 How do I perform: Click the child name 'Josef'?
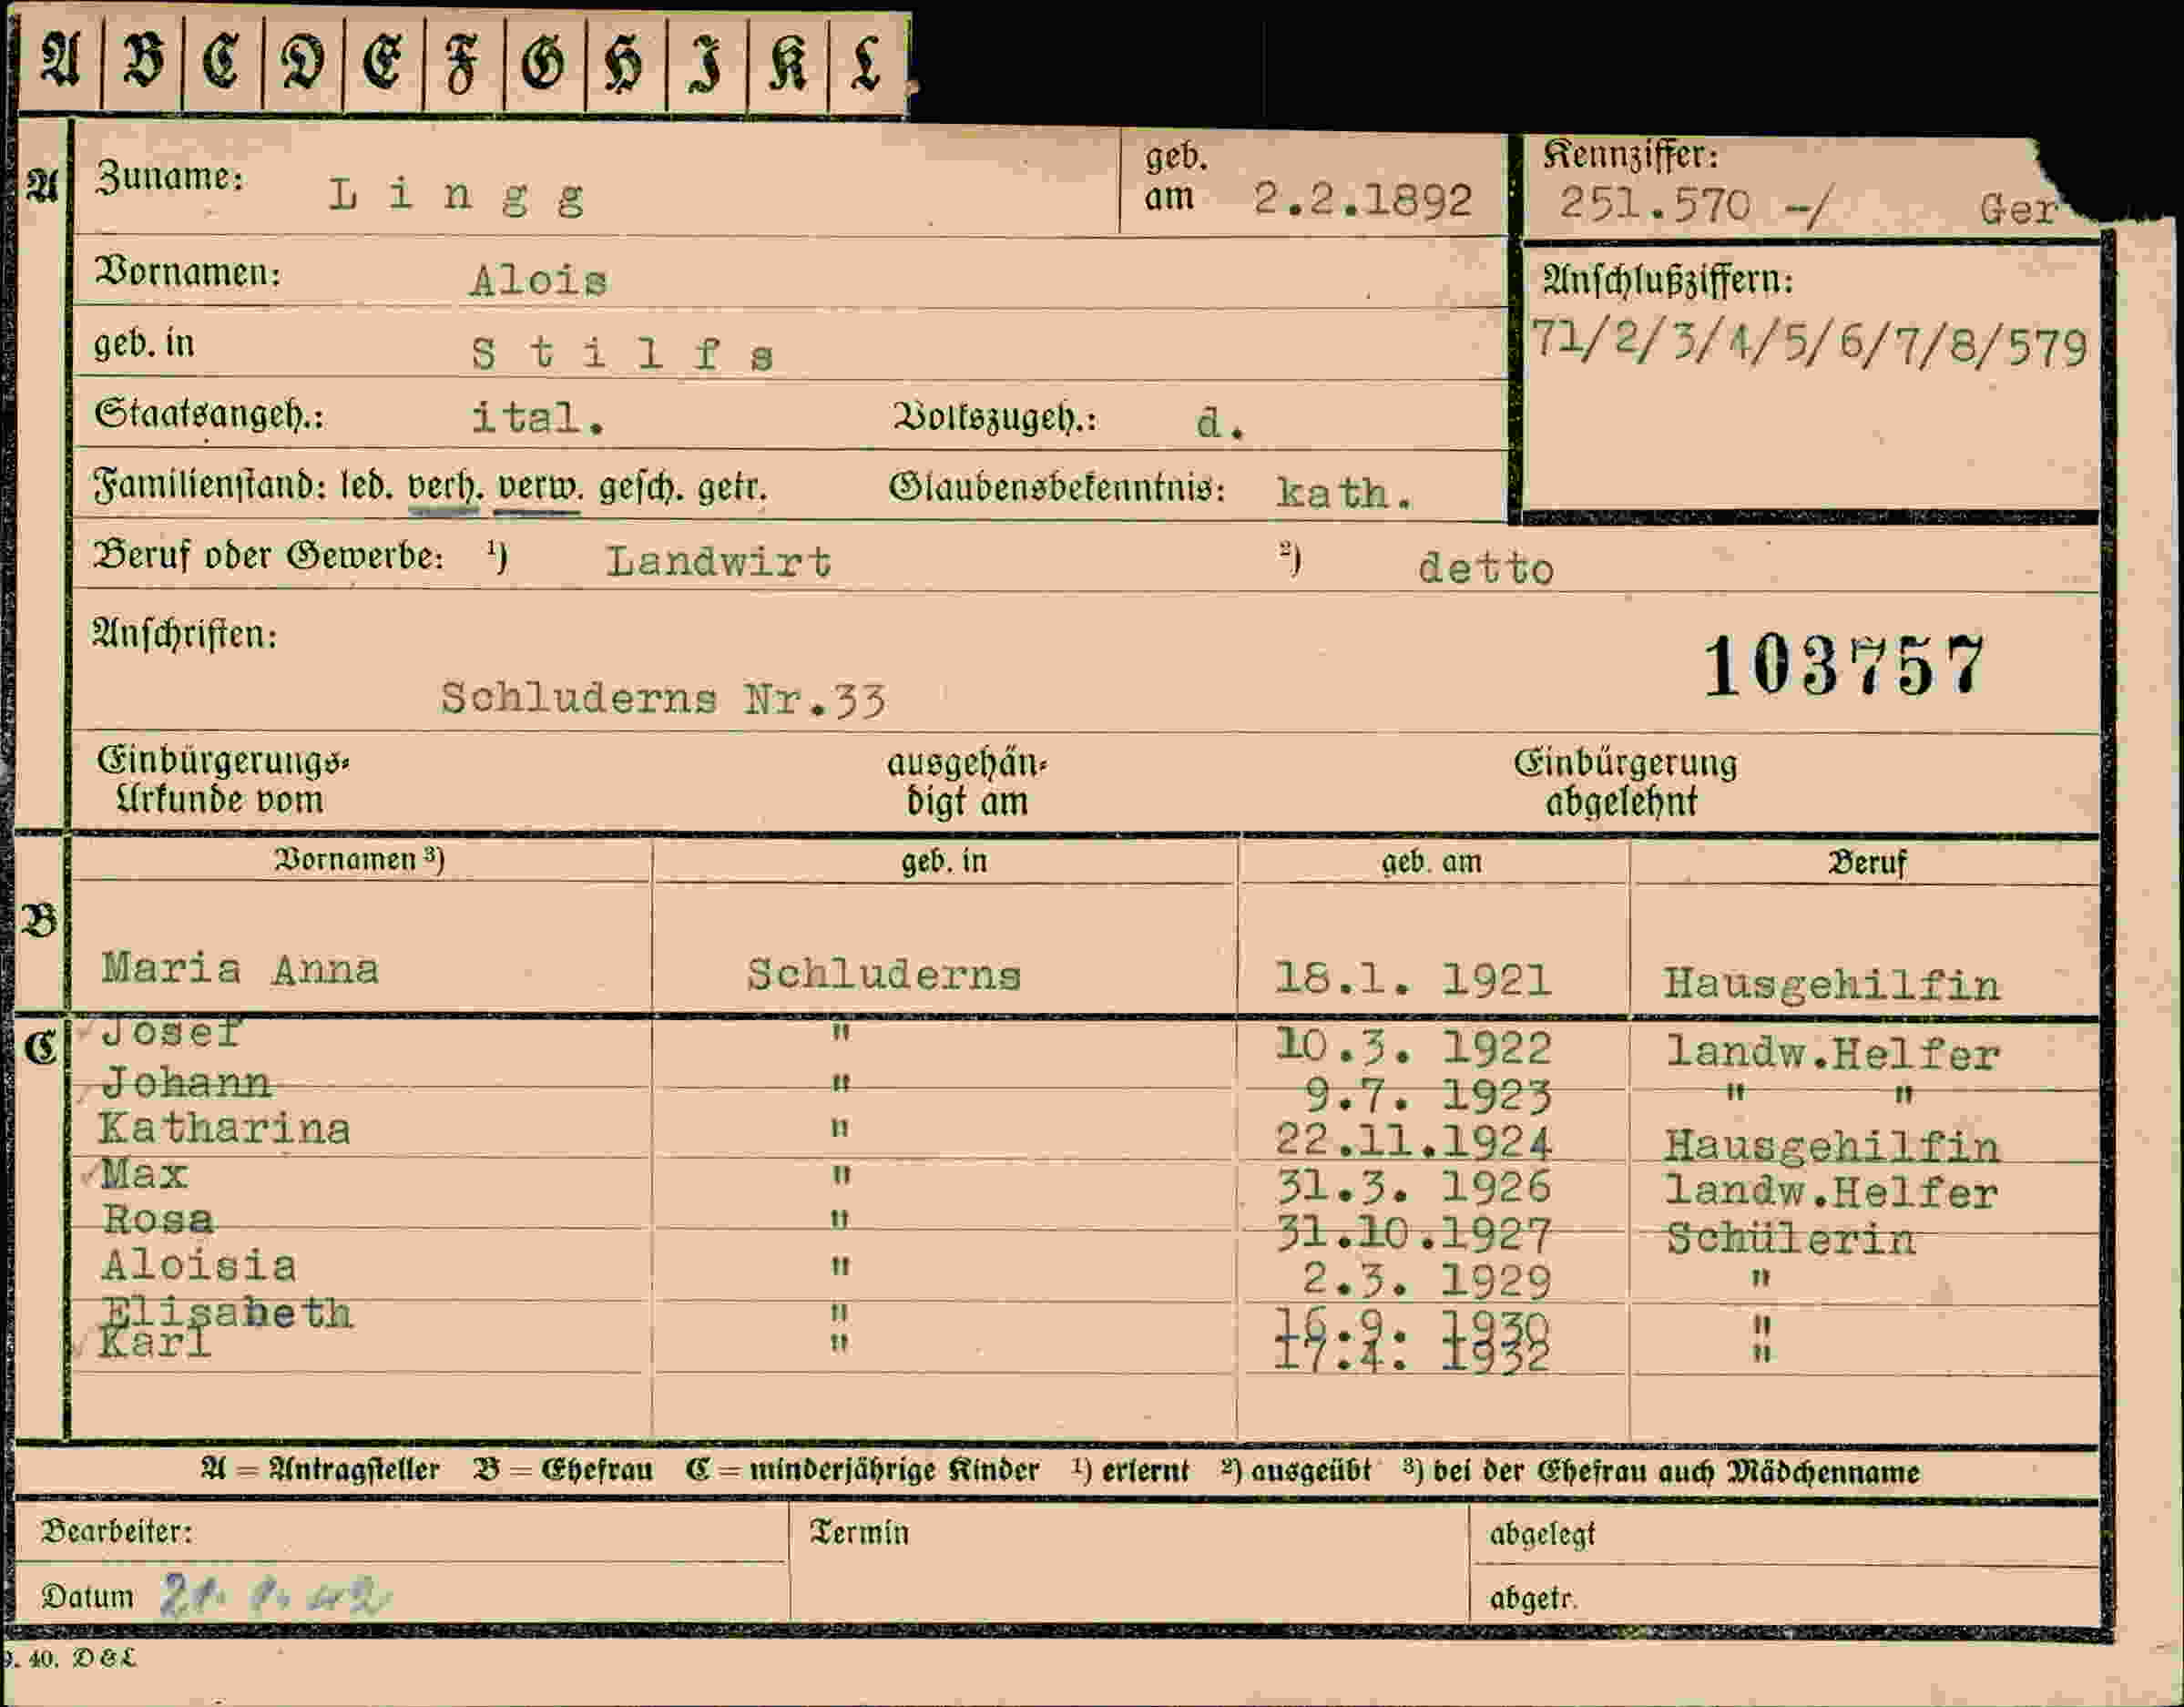pos(171,1032)
